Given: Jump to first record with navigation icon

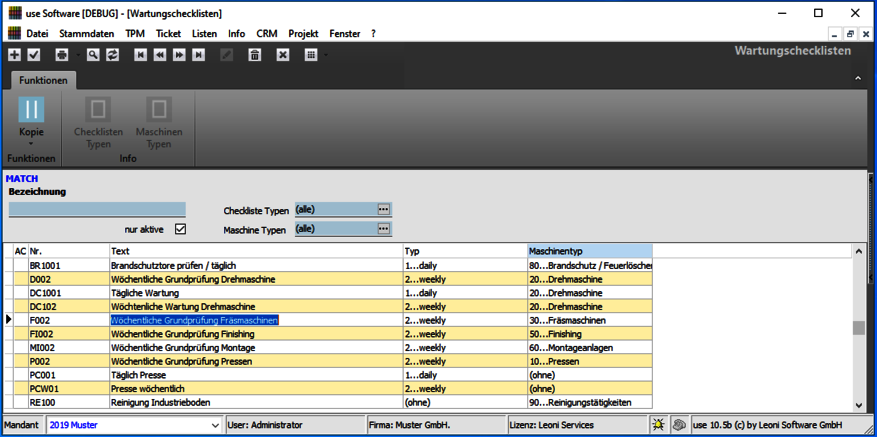Looking at the screenshot, I should [141, 55].
